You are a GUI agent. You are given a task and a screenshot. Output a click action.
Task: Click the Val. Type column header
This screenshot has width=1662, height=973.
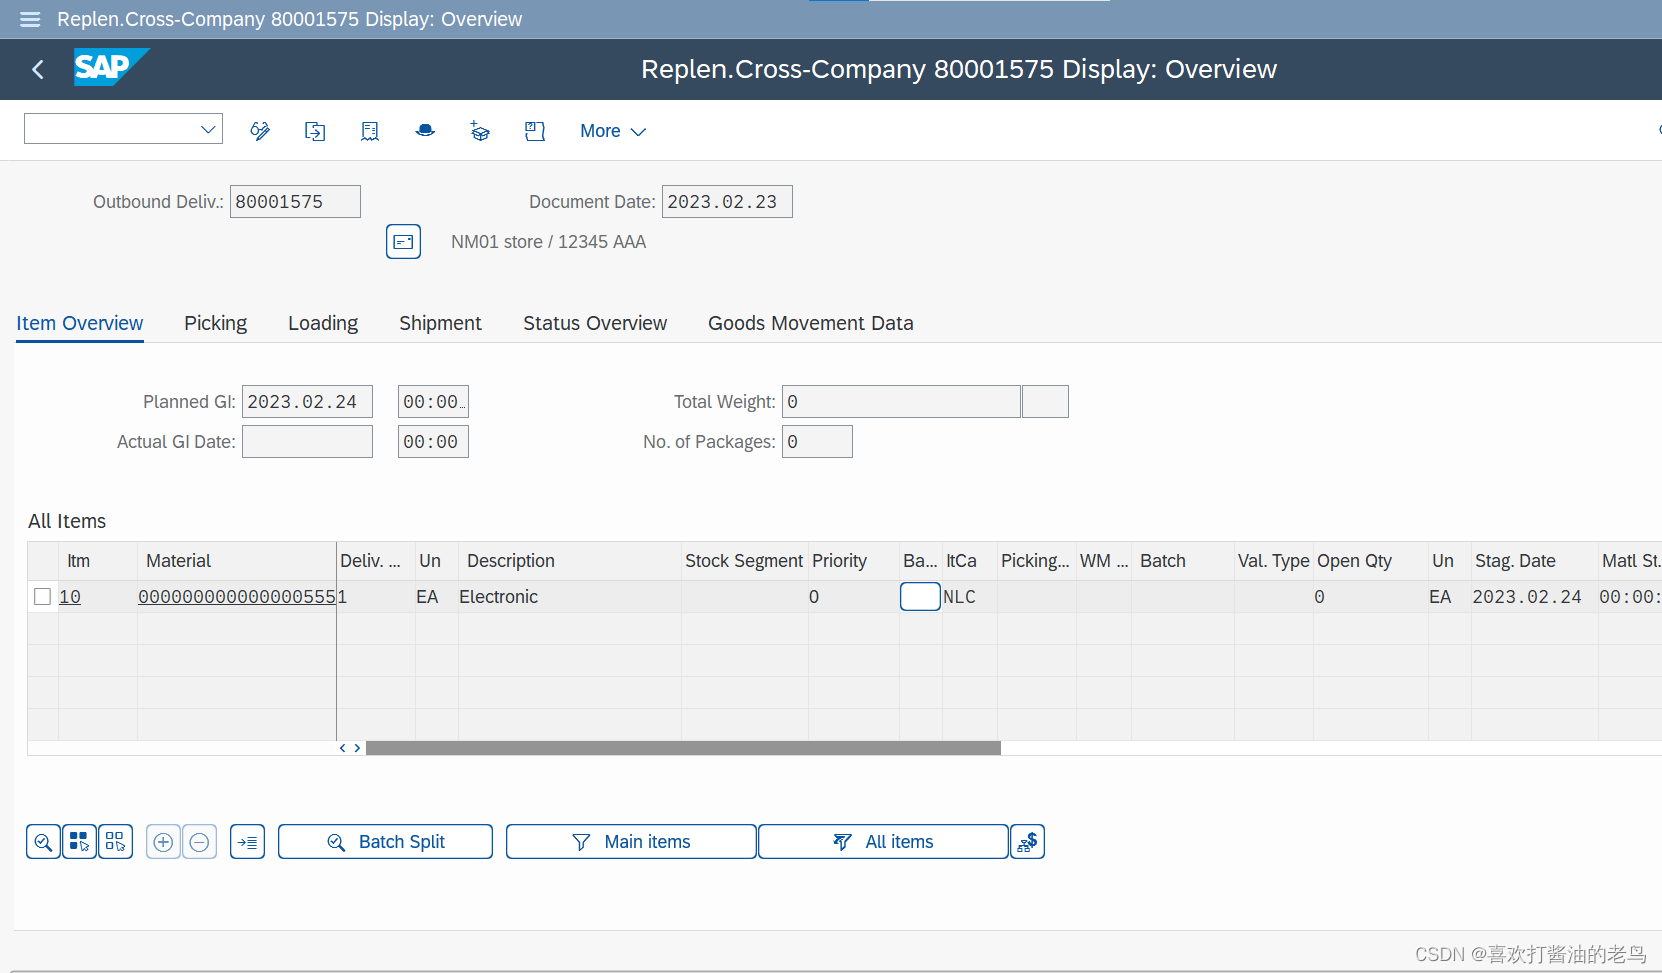coord(1273,561)
